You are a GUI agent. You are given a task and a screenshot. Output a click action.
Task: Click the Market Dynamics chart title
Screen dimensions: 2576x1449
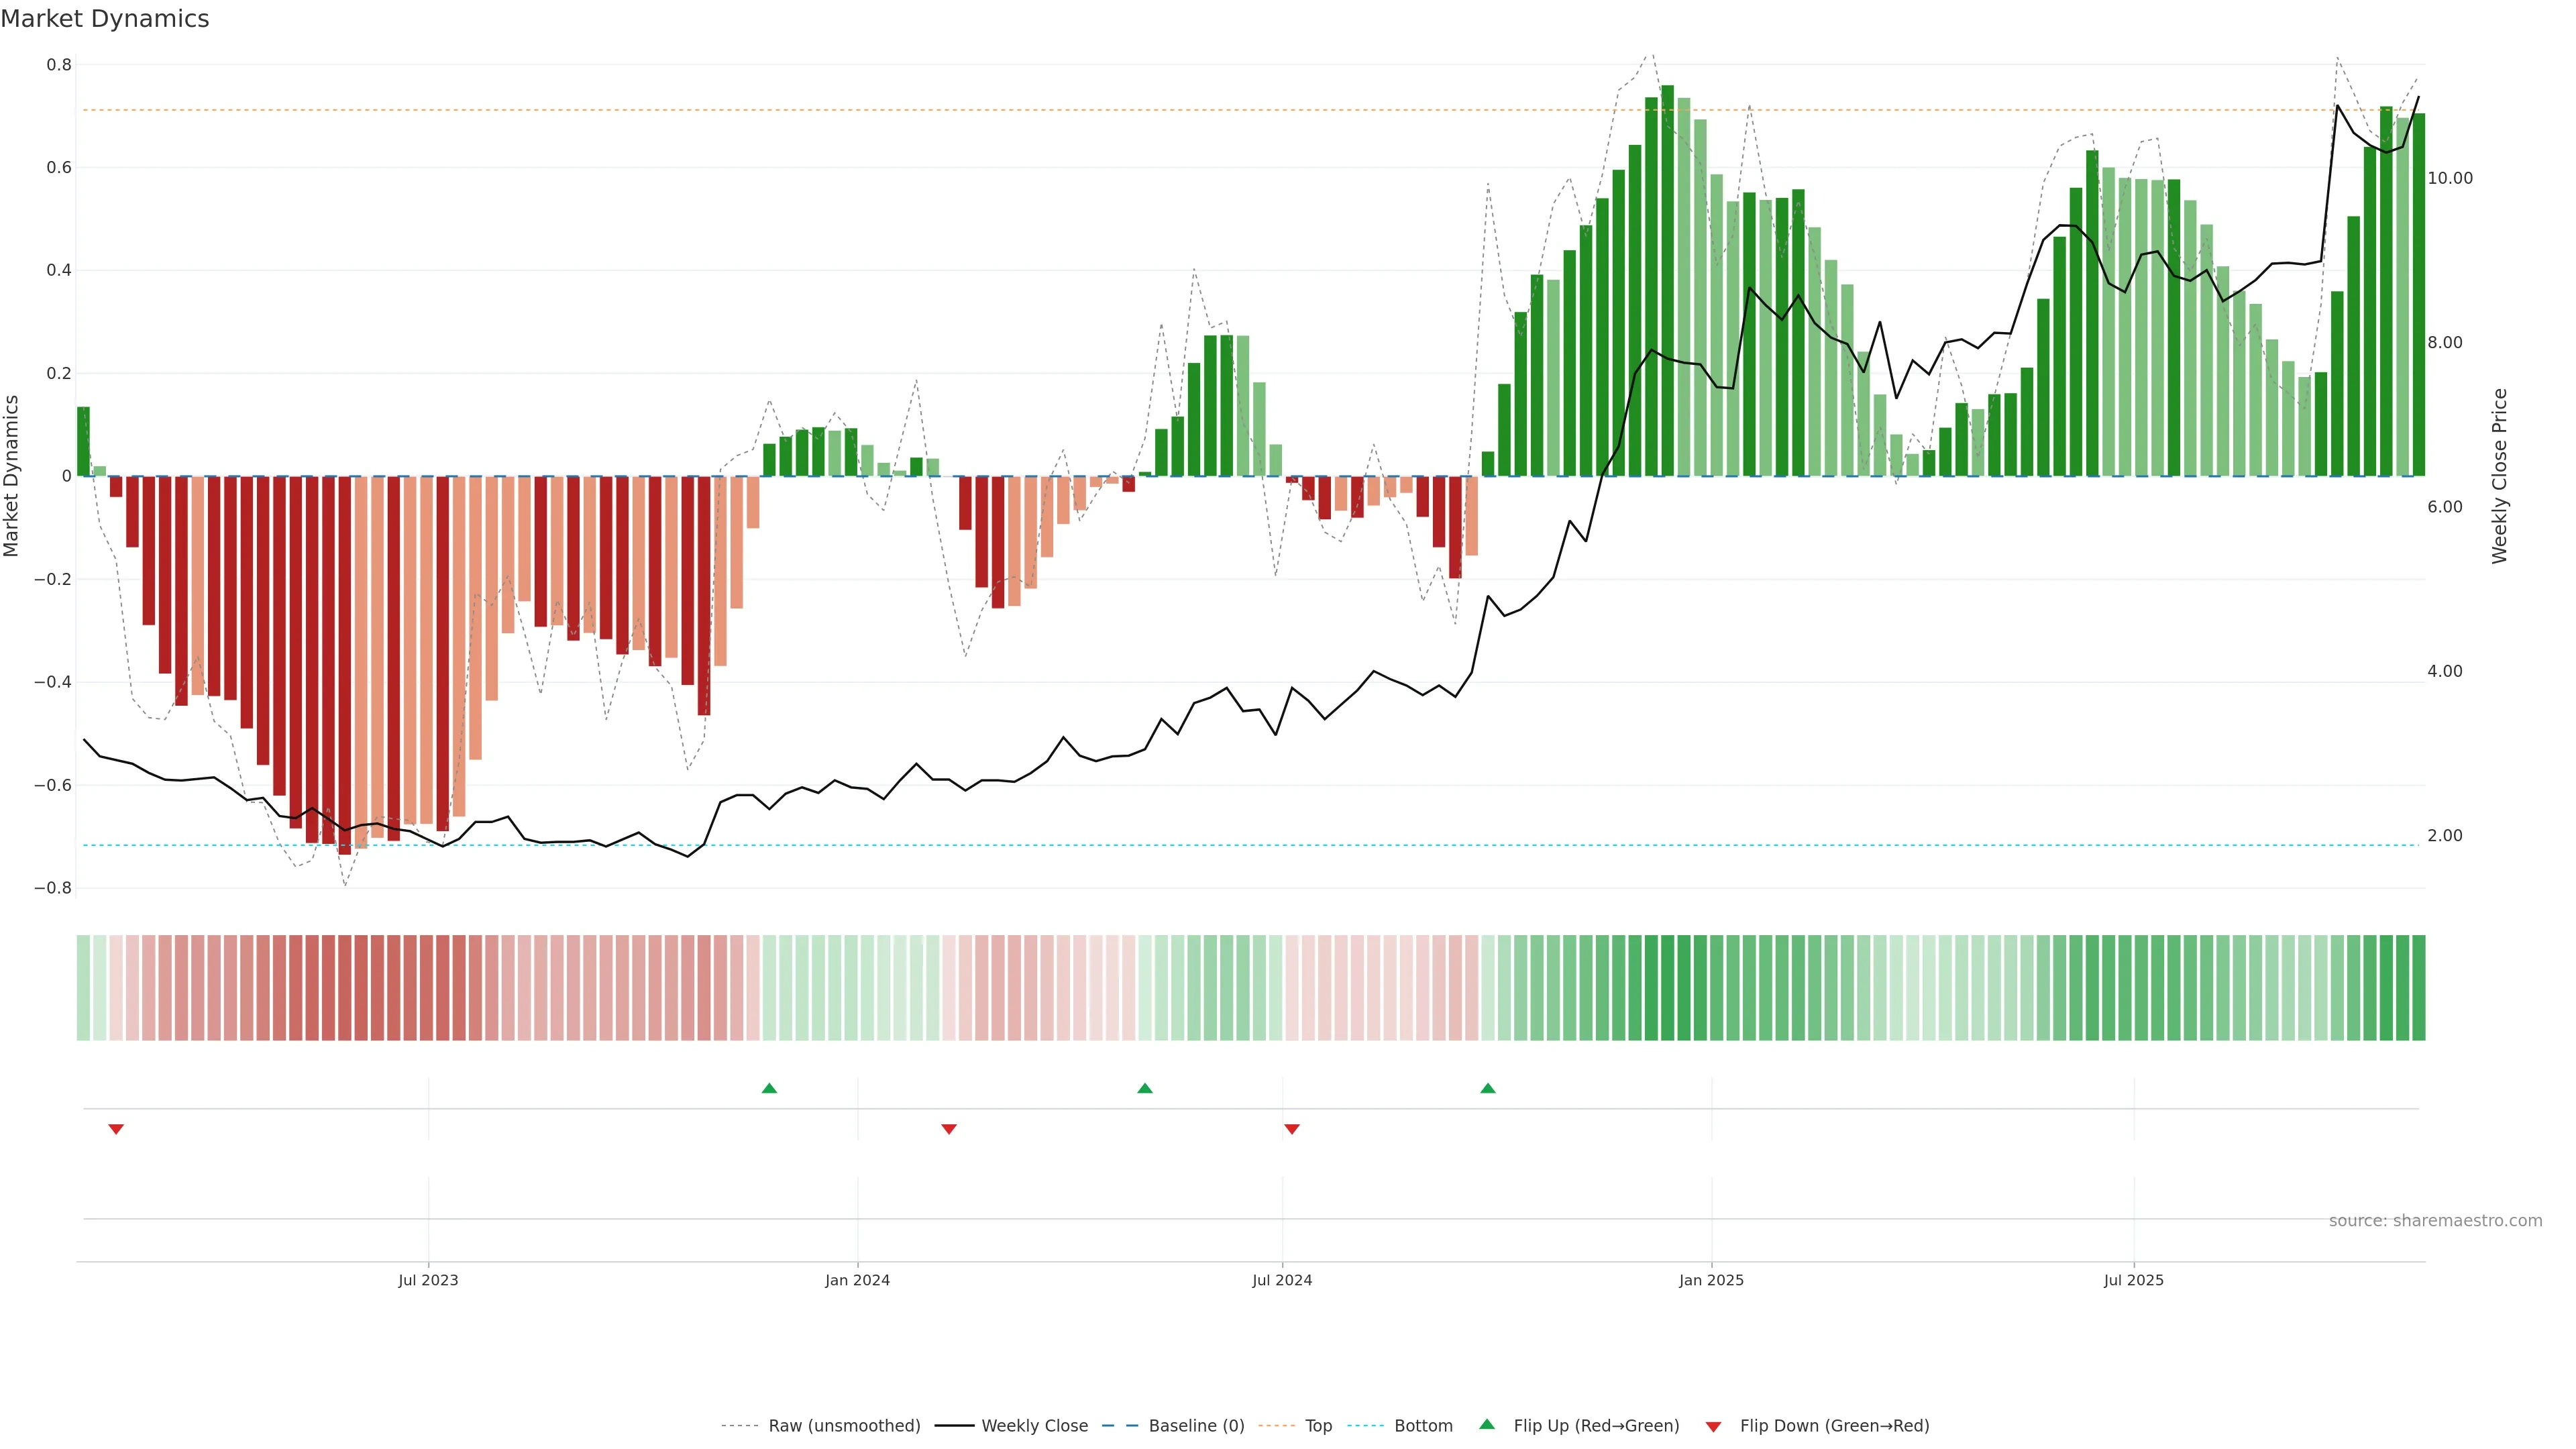105,19
